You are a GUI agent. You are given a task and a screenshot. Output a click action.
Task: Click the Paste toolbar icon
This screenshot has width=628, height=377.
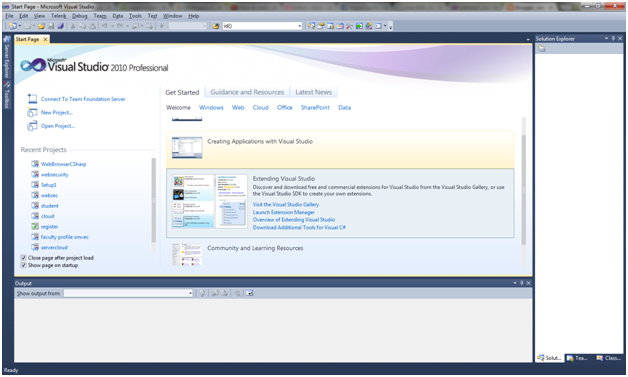92,26
